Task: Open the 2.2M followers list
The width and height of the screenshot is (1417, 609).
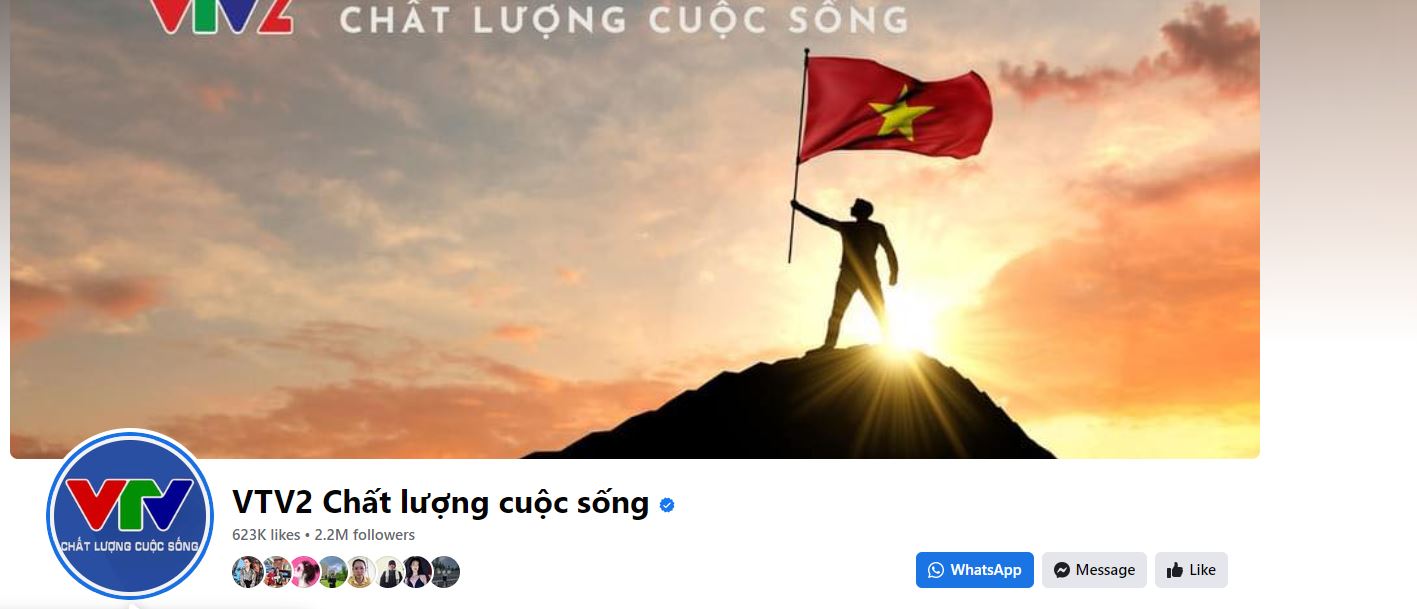Action: click(x=365, y=535)
